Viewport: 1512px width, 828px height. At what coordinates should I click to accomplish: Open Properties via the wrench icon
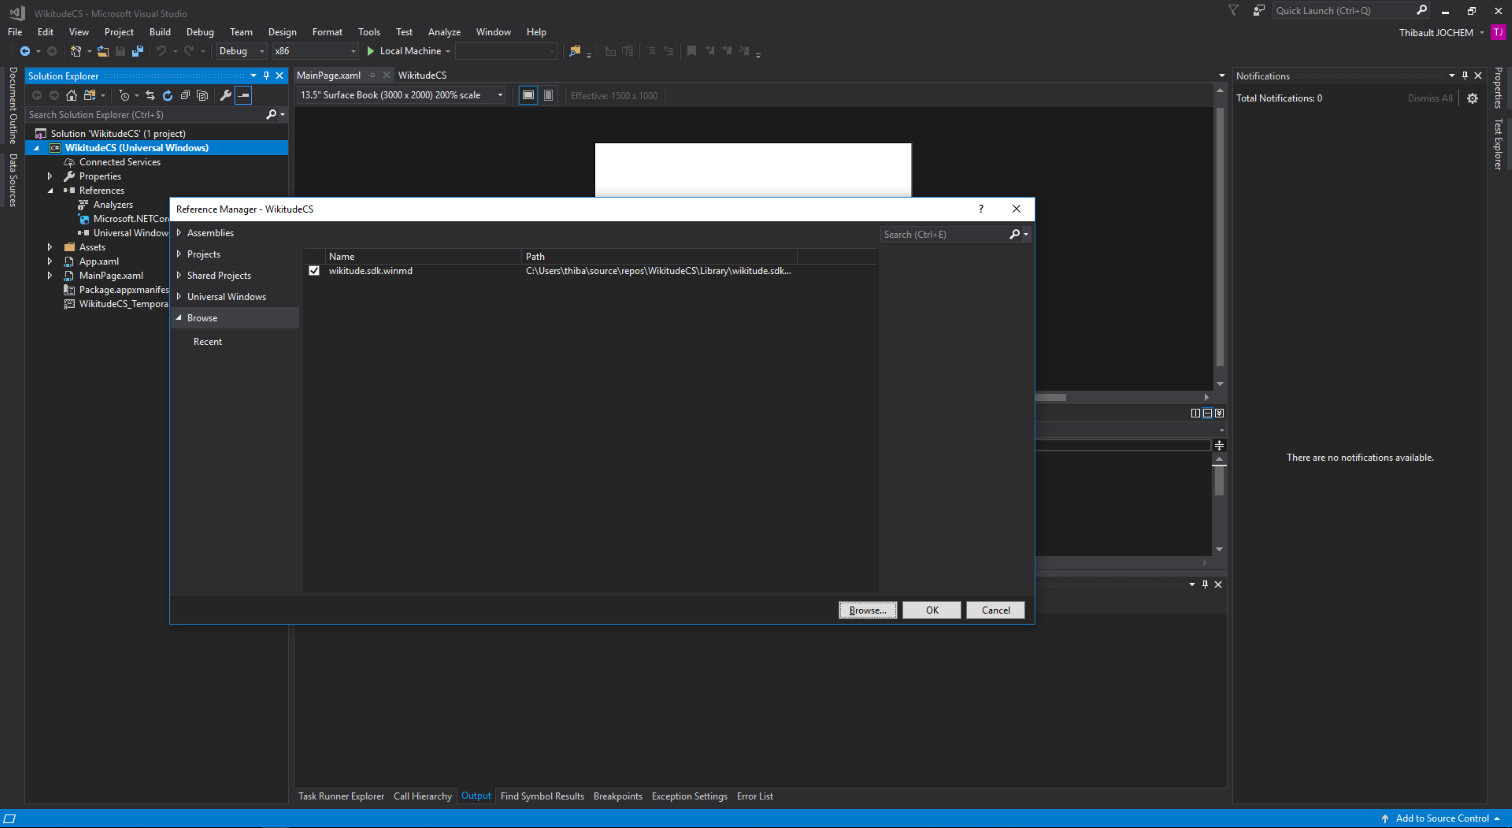click(226, 96)
